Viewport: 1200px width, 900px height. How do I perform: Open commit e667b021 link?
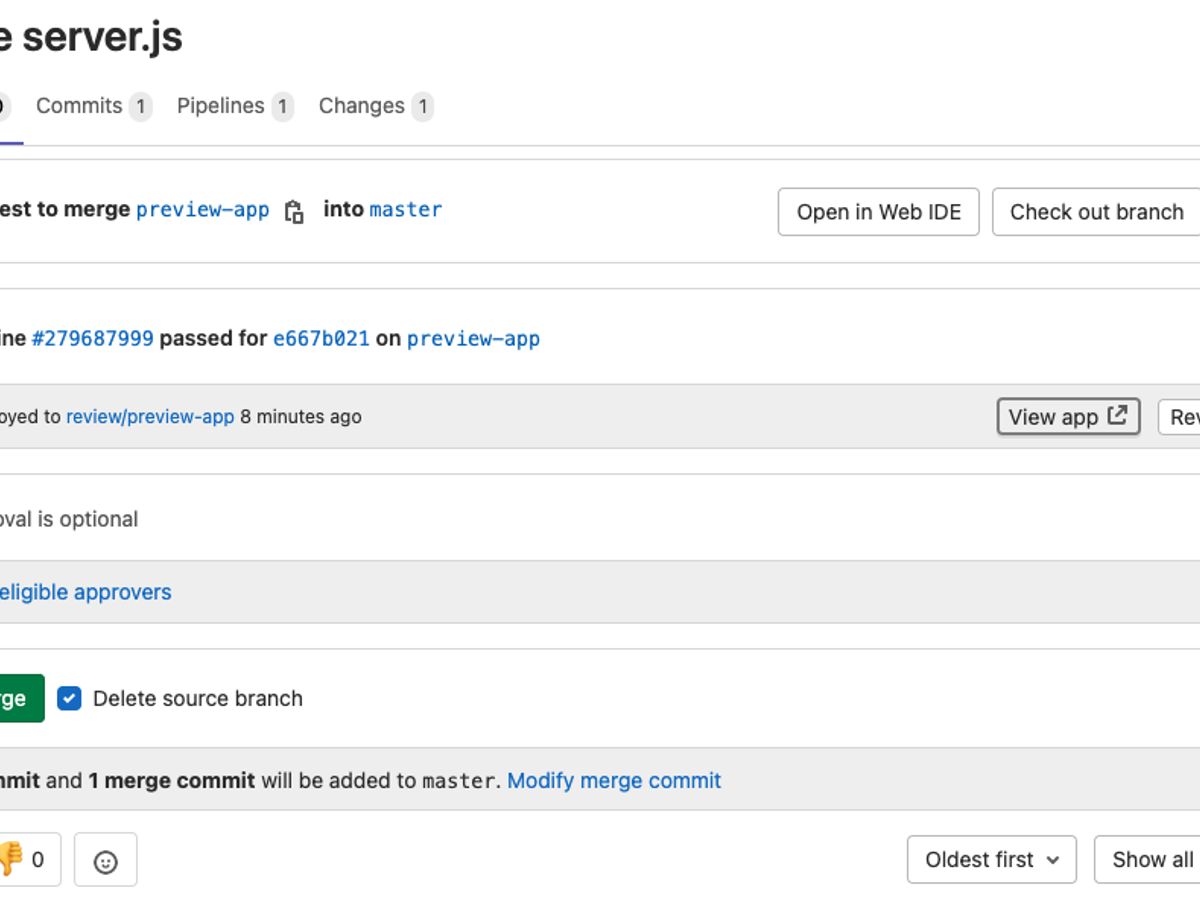tap(321, 338)
